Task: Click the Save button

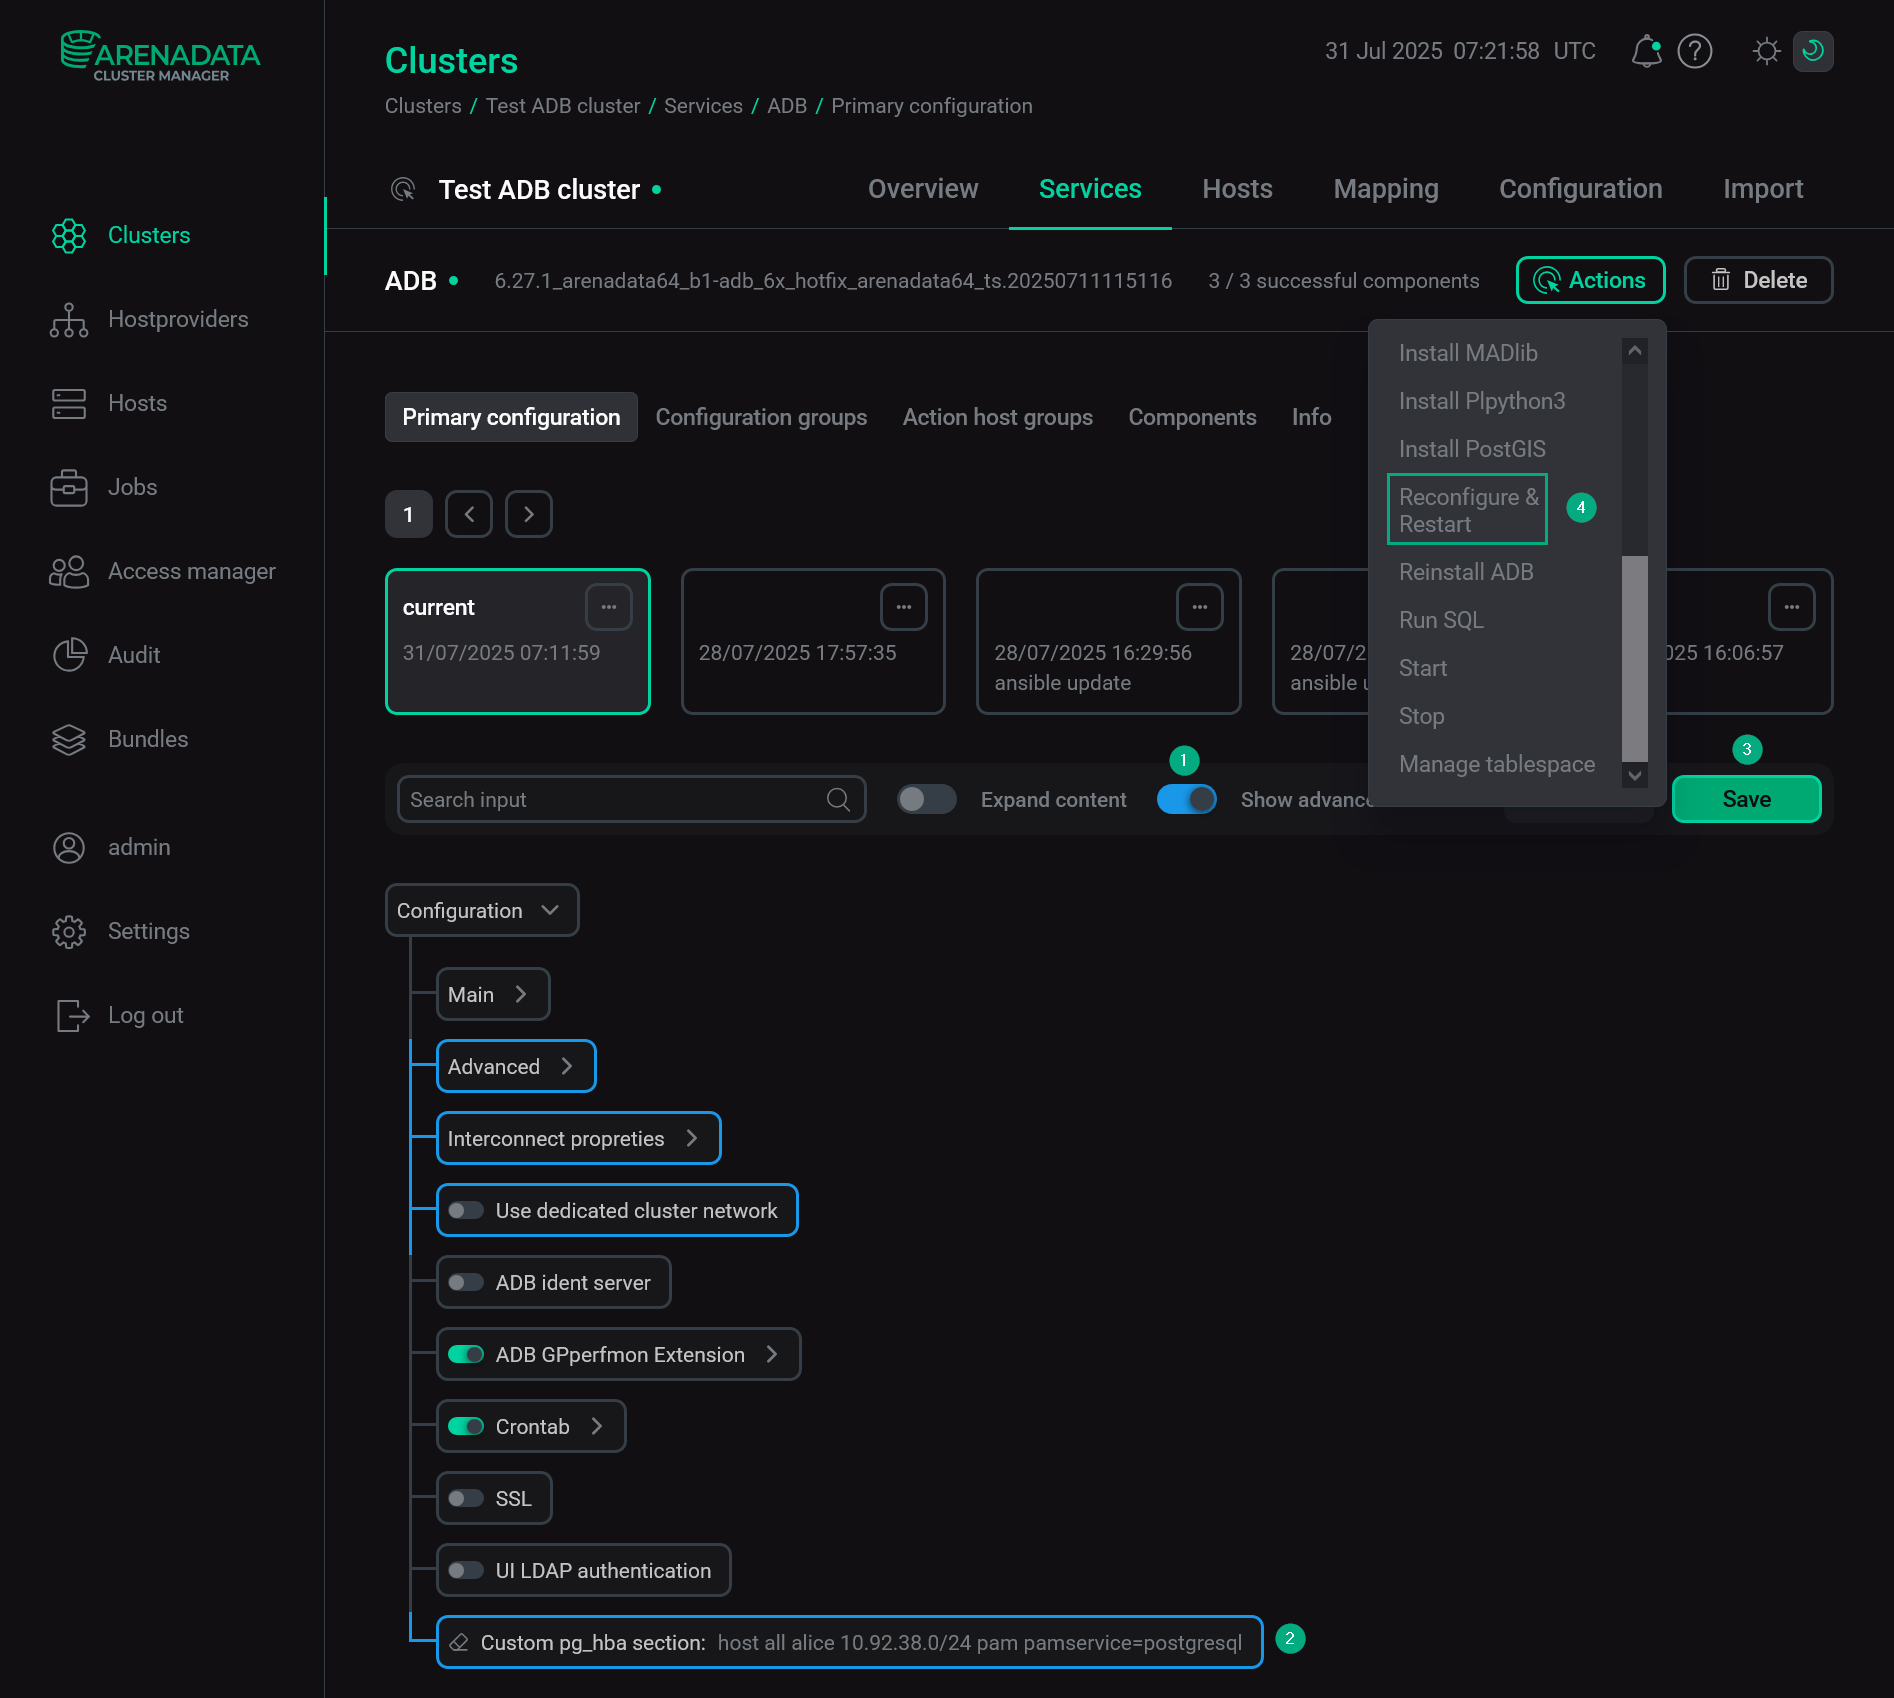Action: pyautogui.click(x=1746, y=799)
